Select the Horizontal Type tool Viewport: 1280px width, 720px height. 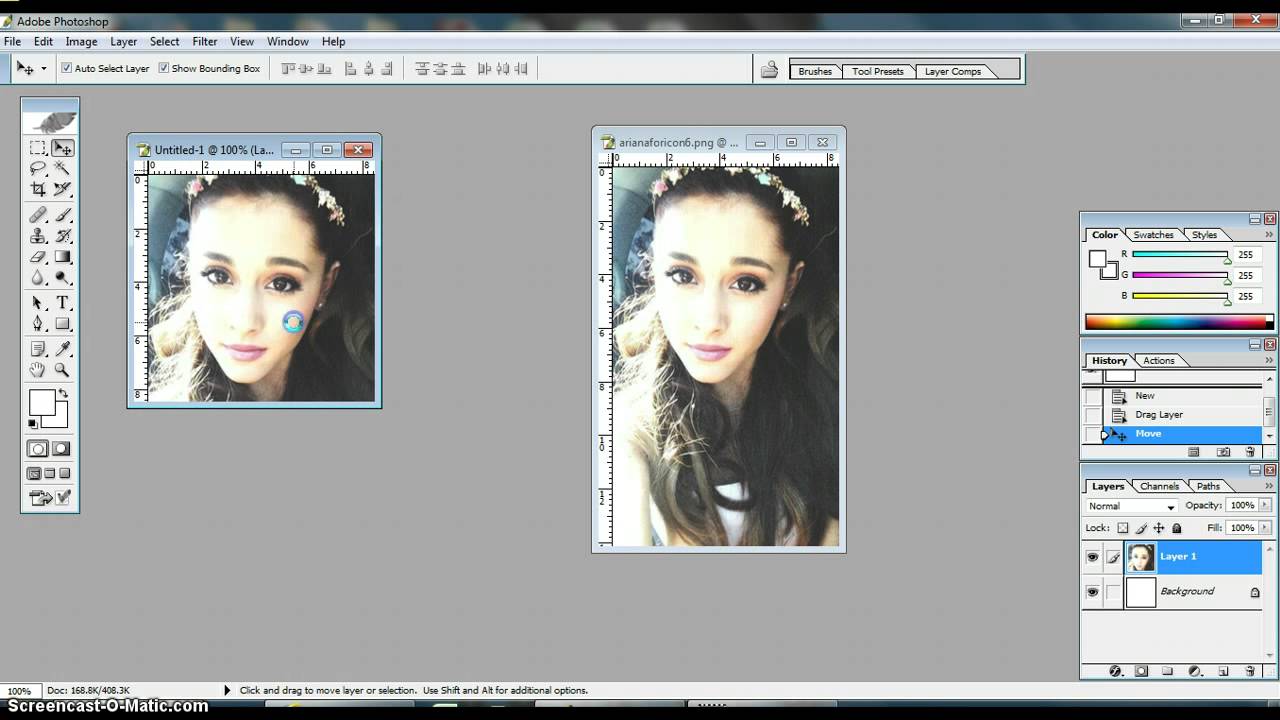click(x=60, y=301)
